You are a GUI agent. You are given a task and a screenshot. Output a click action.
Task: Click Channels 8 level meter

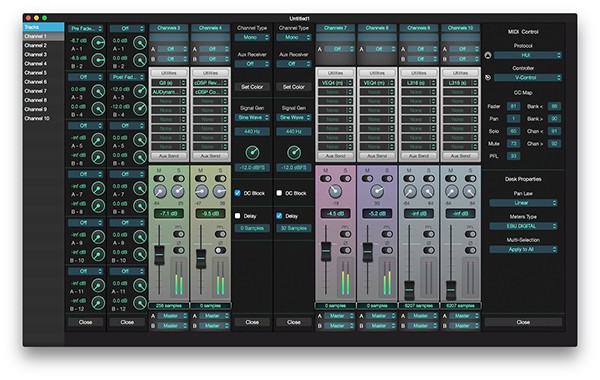(x=387, y=277)
